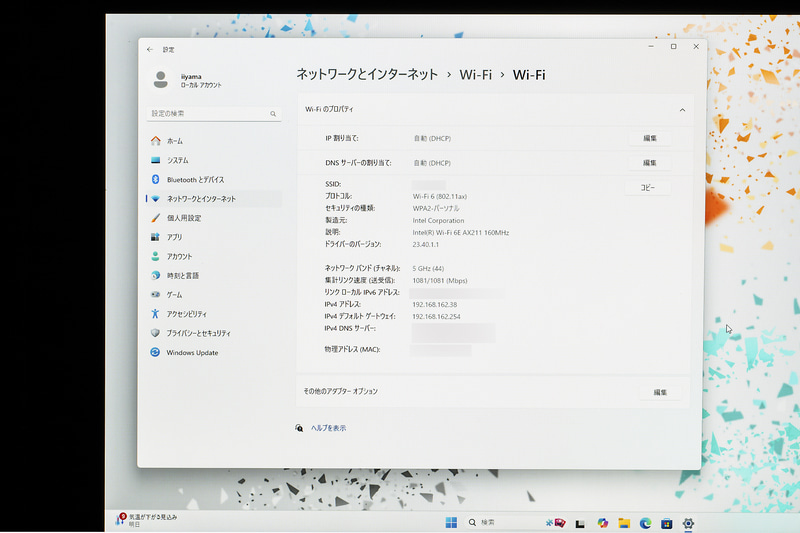The width and height of the screenshot is (800, 533).
Task: Maximize the Settings window
Action: point(673,46)
